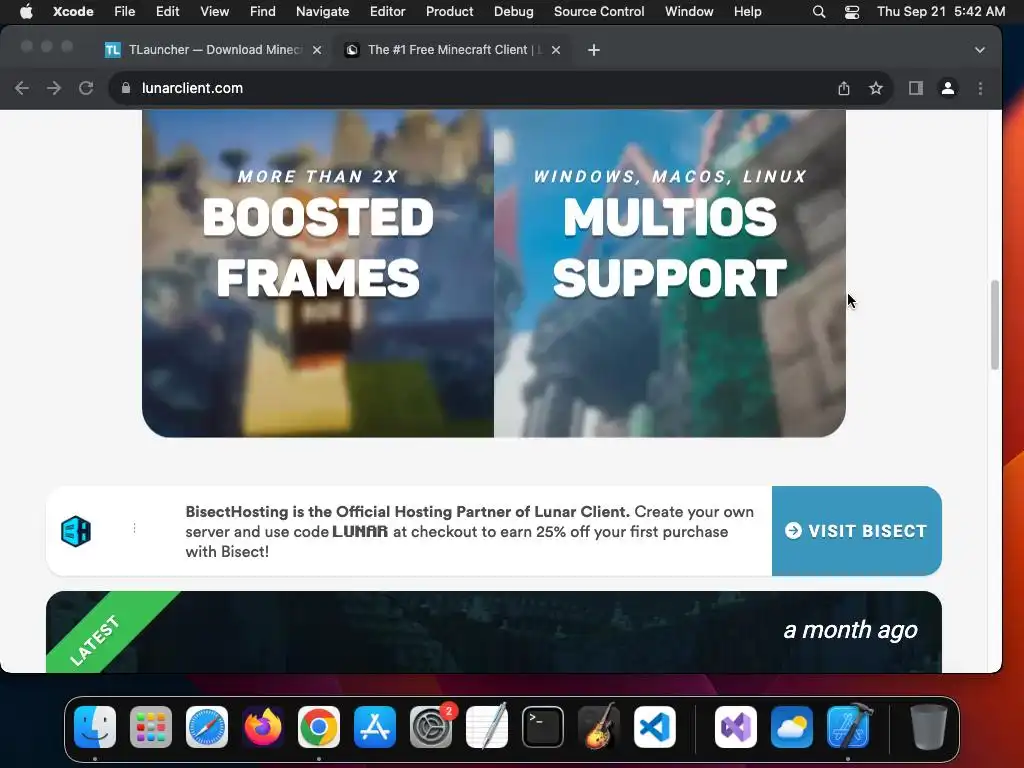Open Control Center in menu bar

point(852,12)
